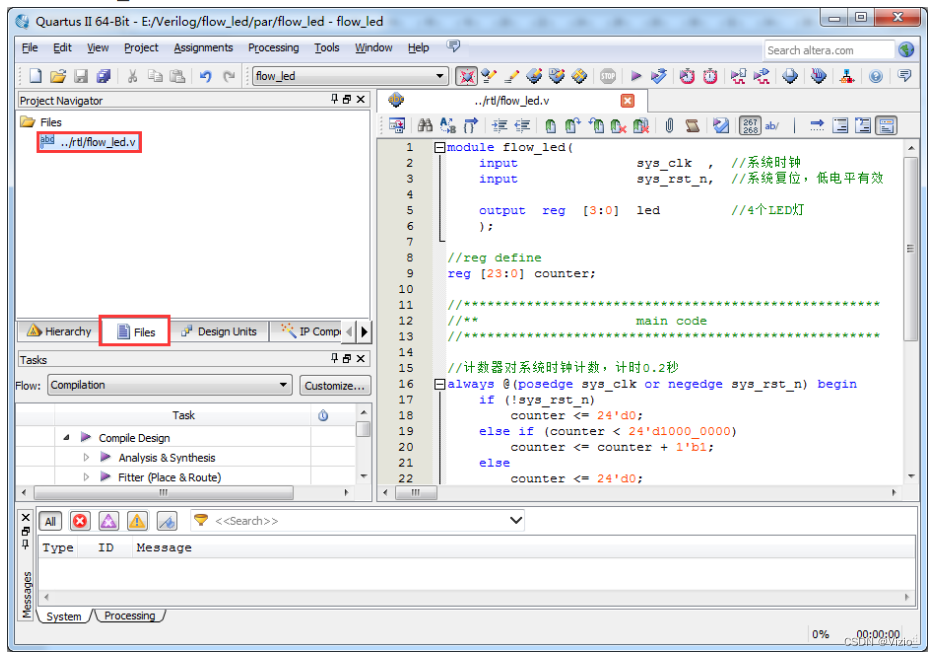
Task: Toggle the yellow Warning messages filter
Action: coord(137,521)
